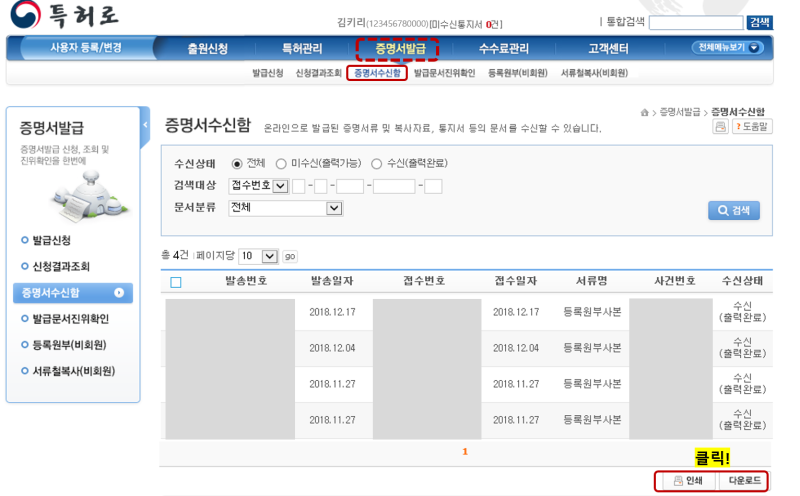This screenshot has width=800, height=496.
Task: Click 발급문서진위확인 in the left sidebar
Action: (71, 319)
